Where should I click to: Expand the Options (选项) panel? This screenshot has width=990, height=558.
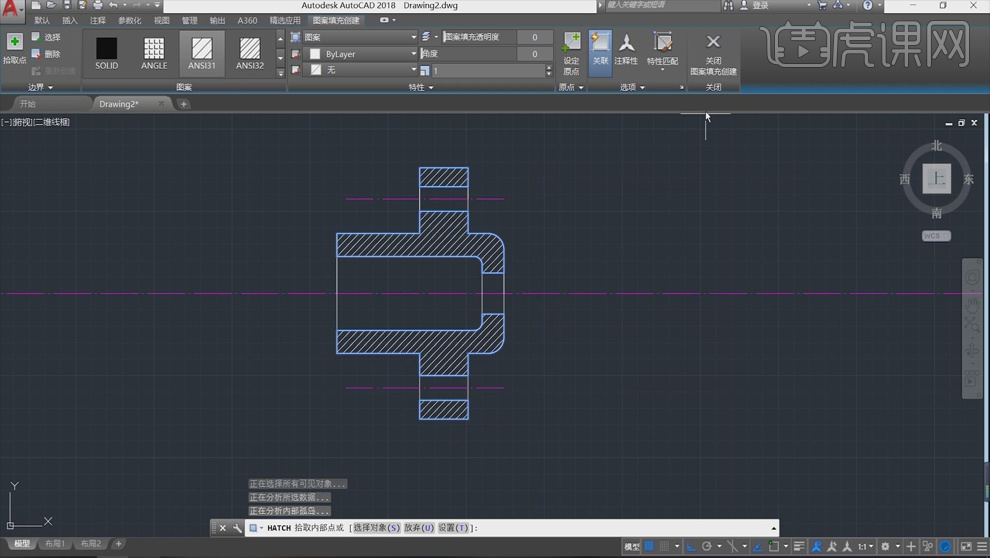click(632, 87)
